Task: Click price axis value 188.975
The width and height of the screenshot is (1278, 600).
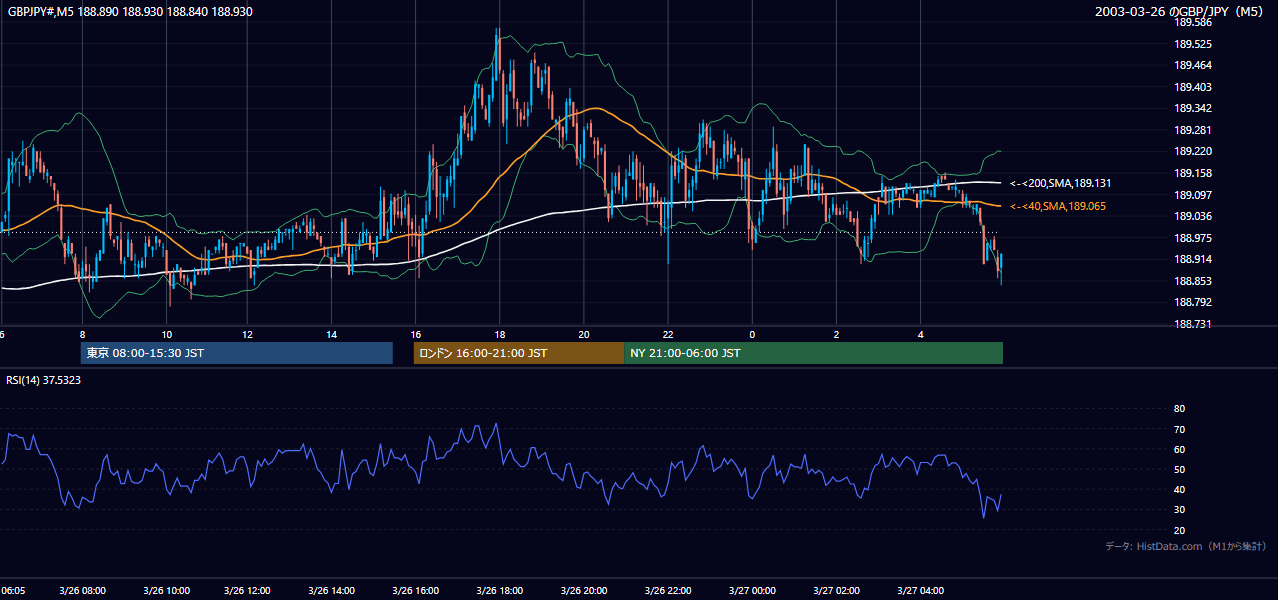Action: [x=1192, y=238]
